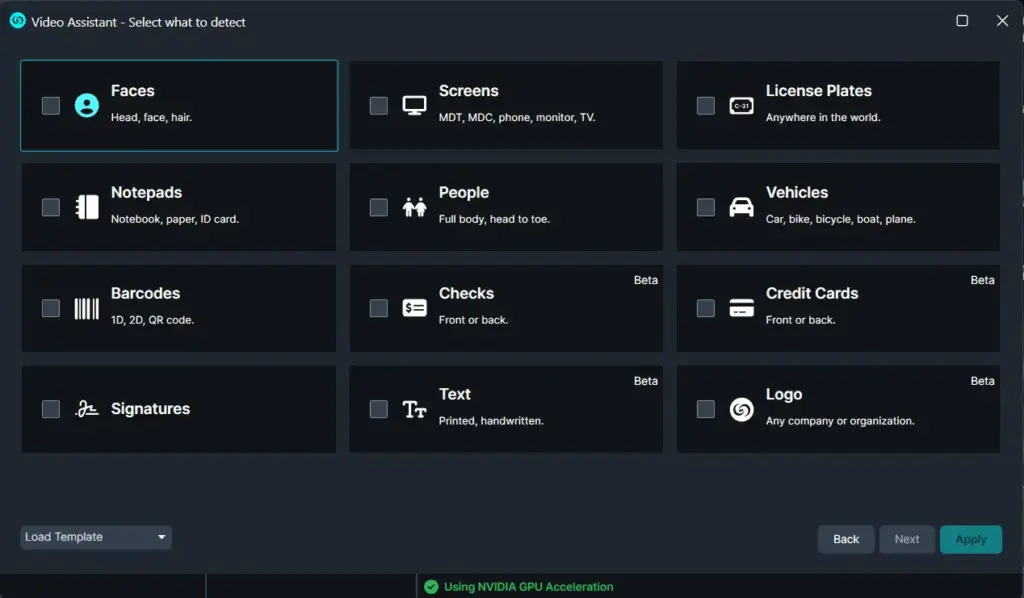Maximize the Video Assistant window
Screen dimensions: 1024x598
[x=962, y=20]
